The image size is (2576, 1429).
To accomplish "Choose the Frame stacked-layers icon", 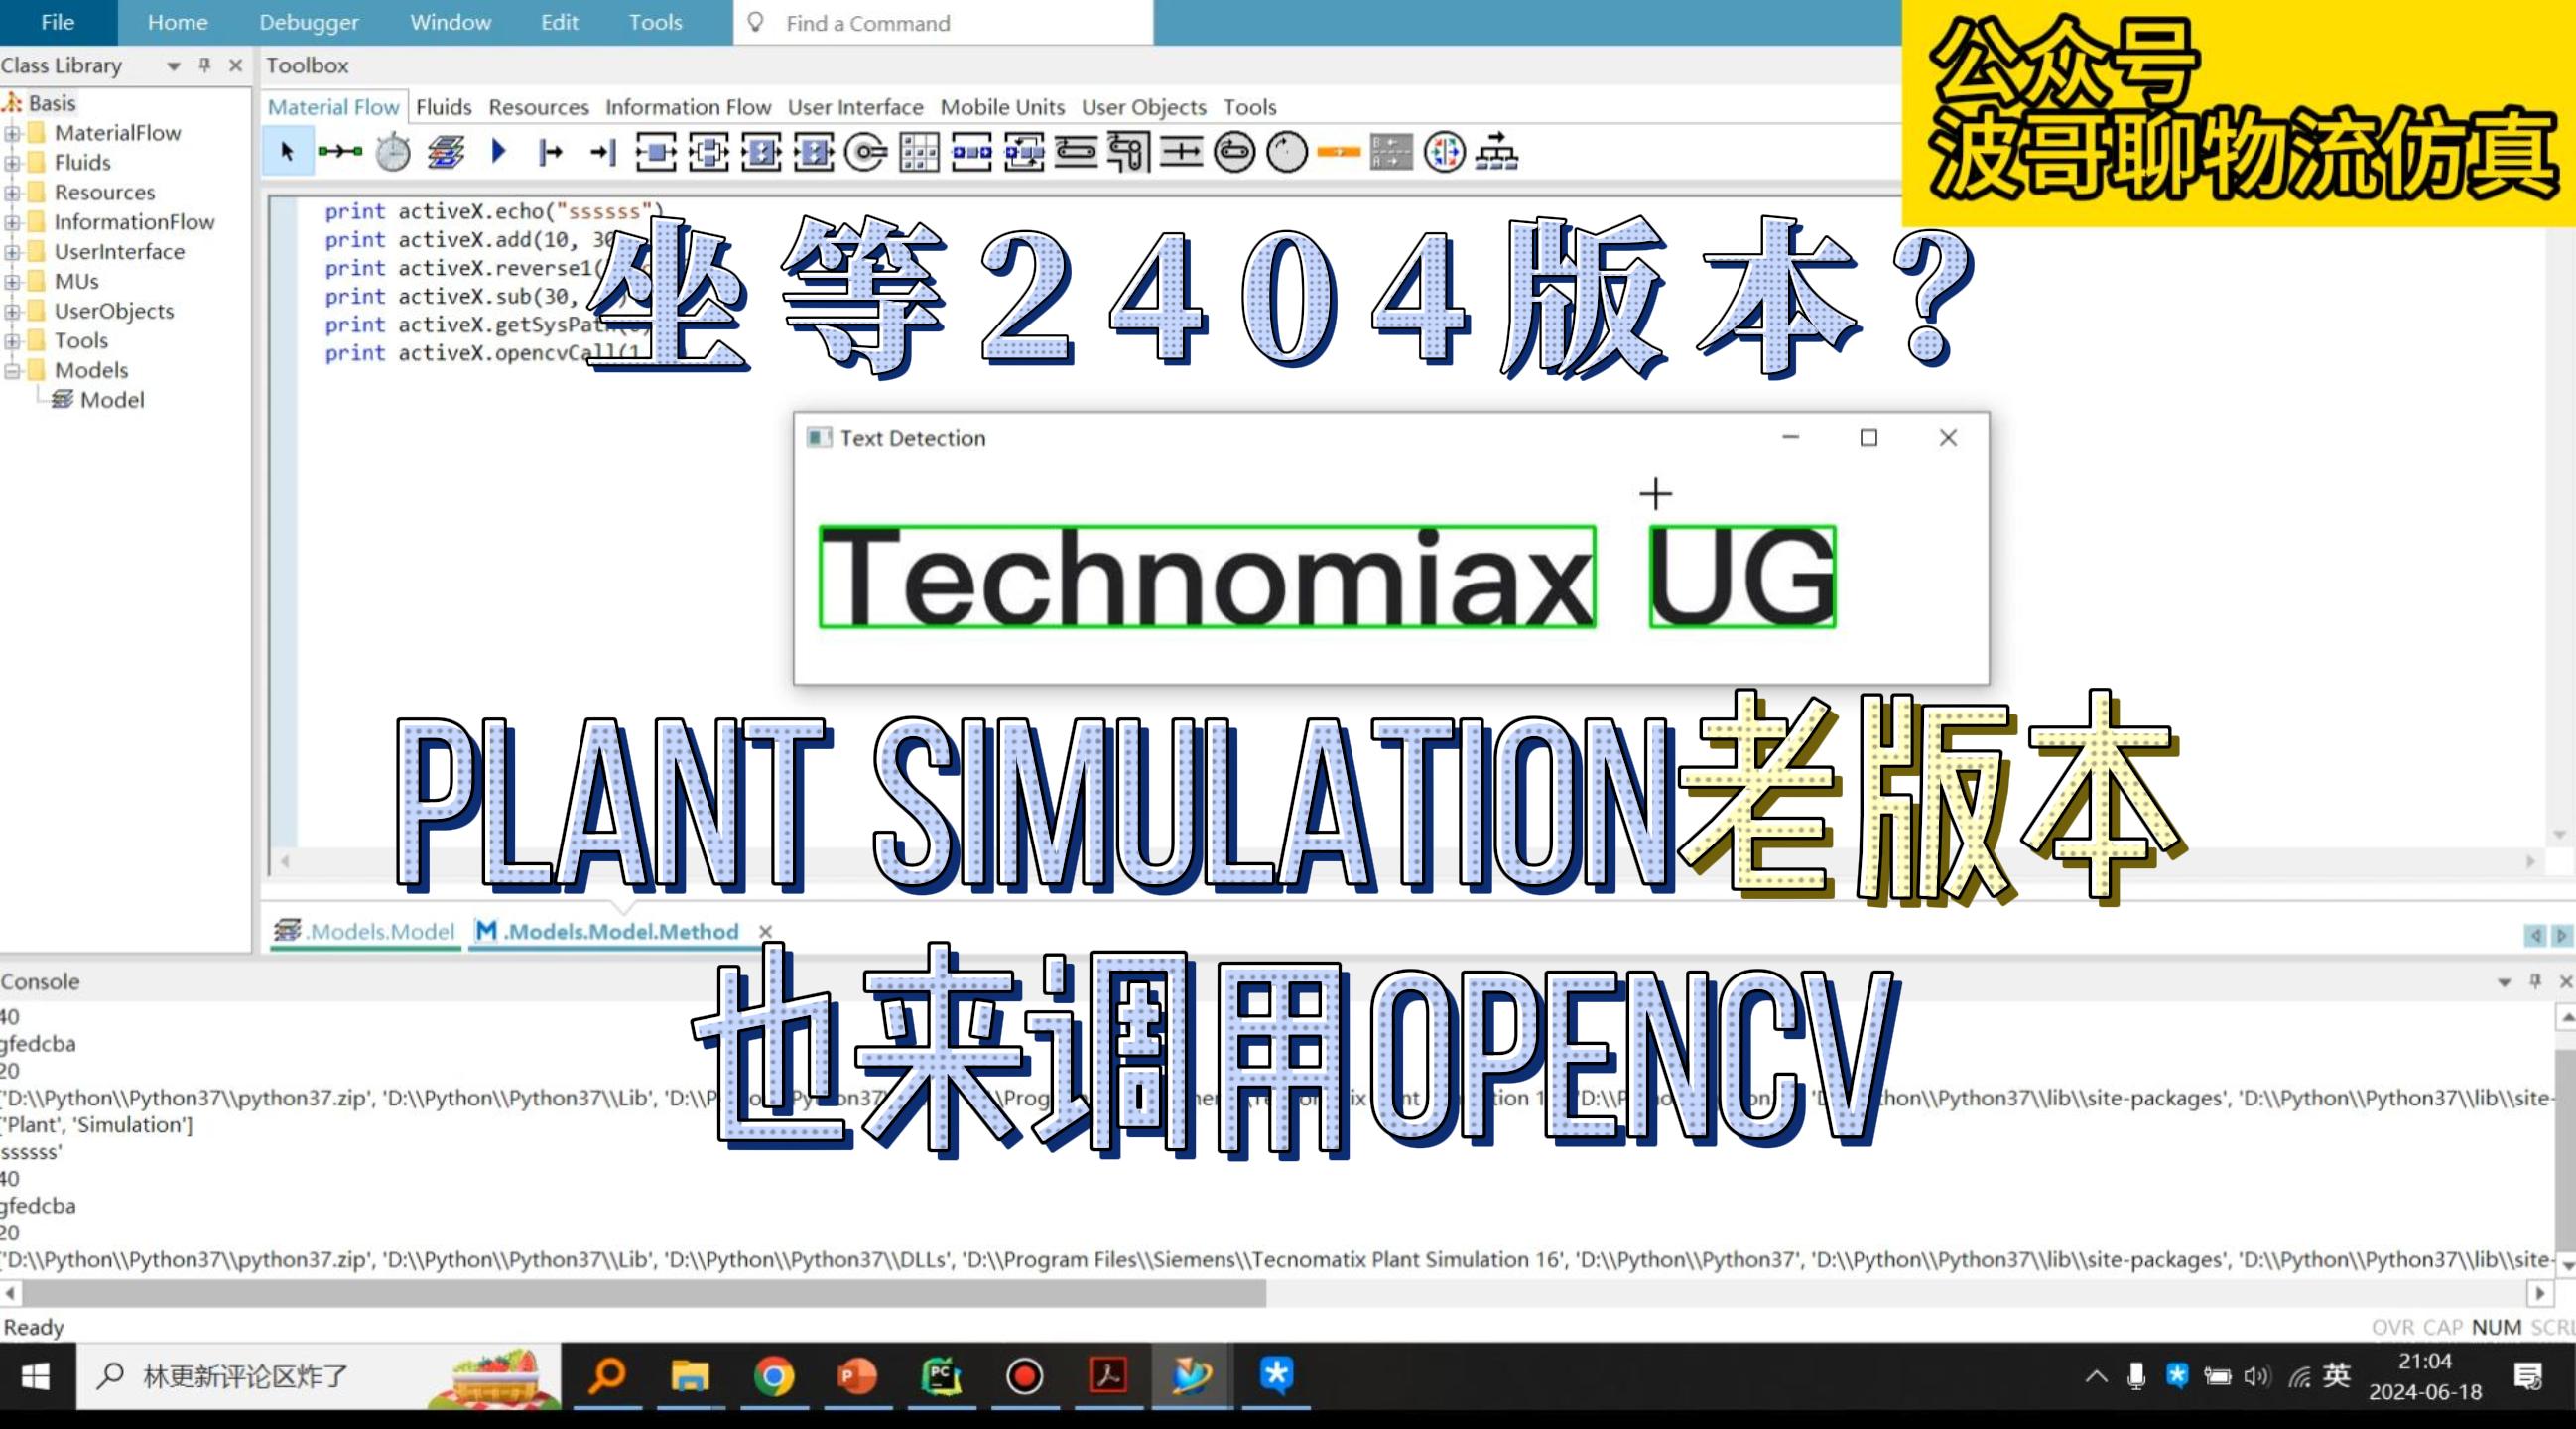I will (446, 152).
